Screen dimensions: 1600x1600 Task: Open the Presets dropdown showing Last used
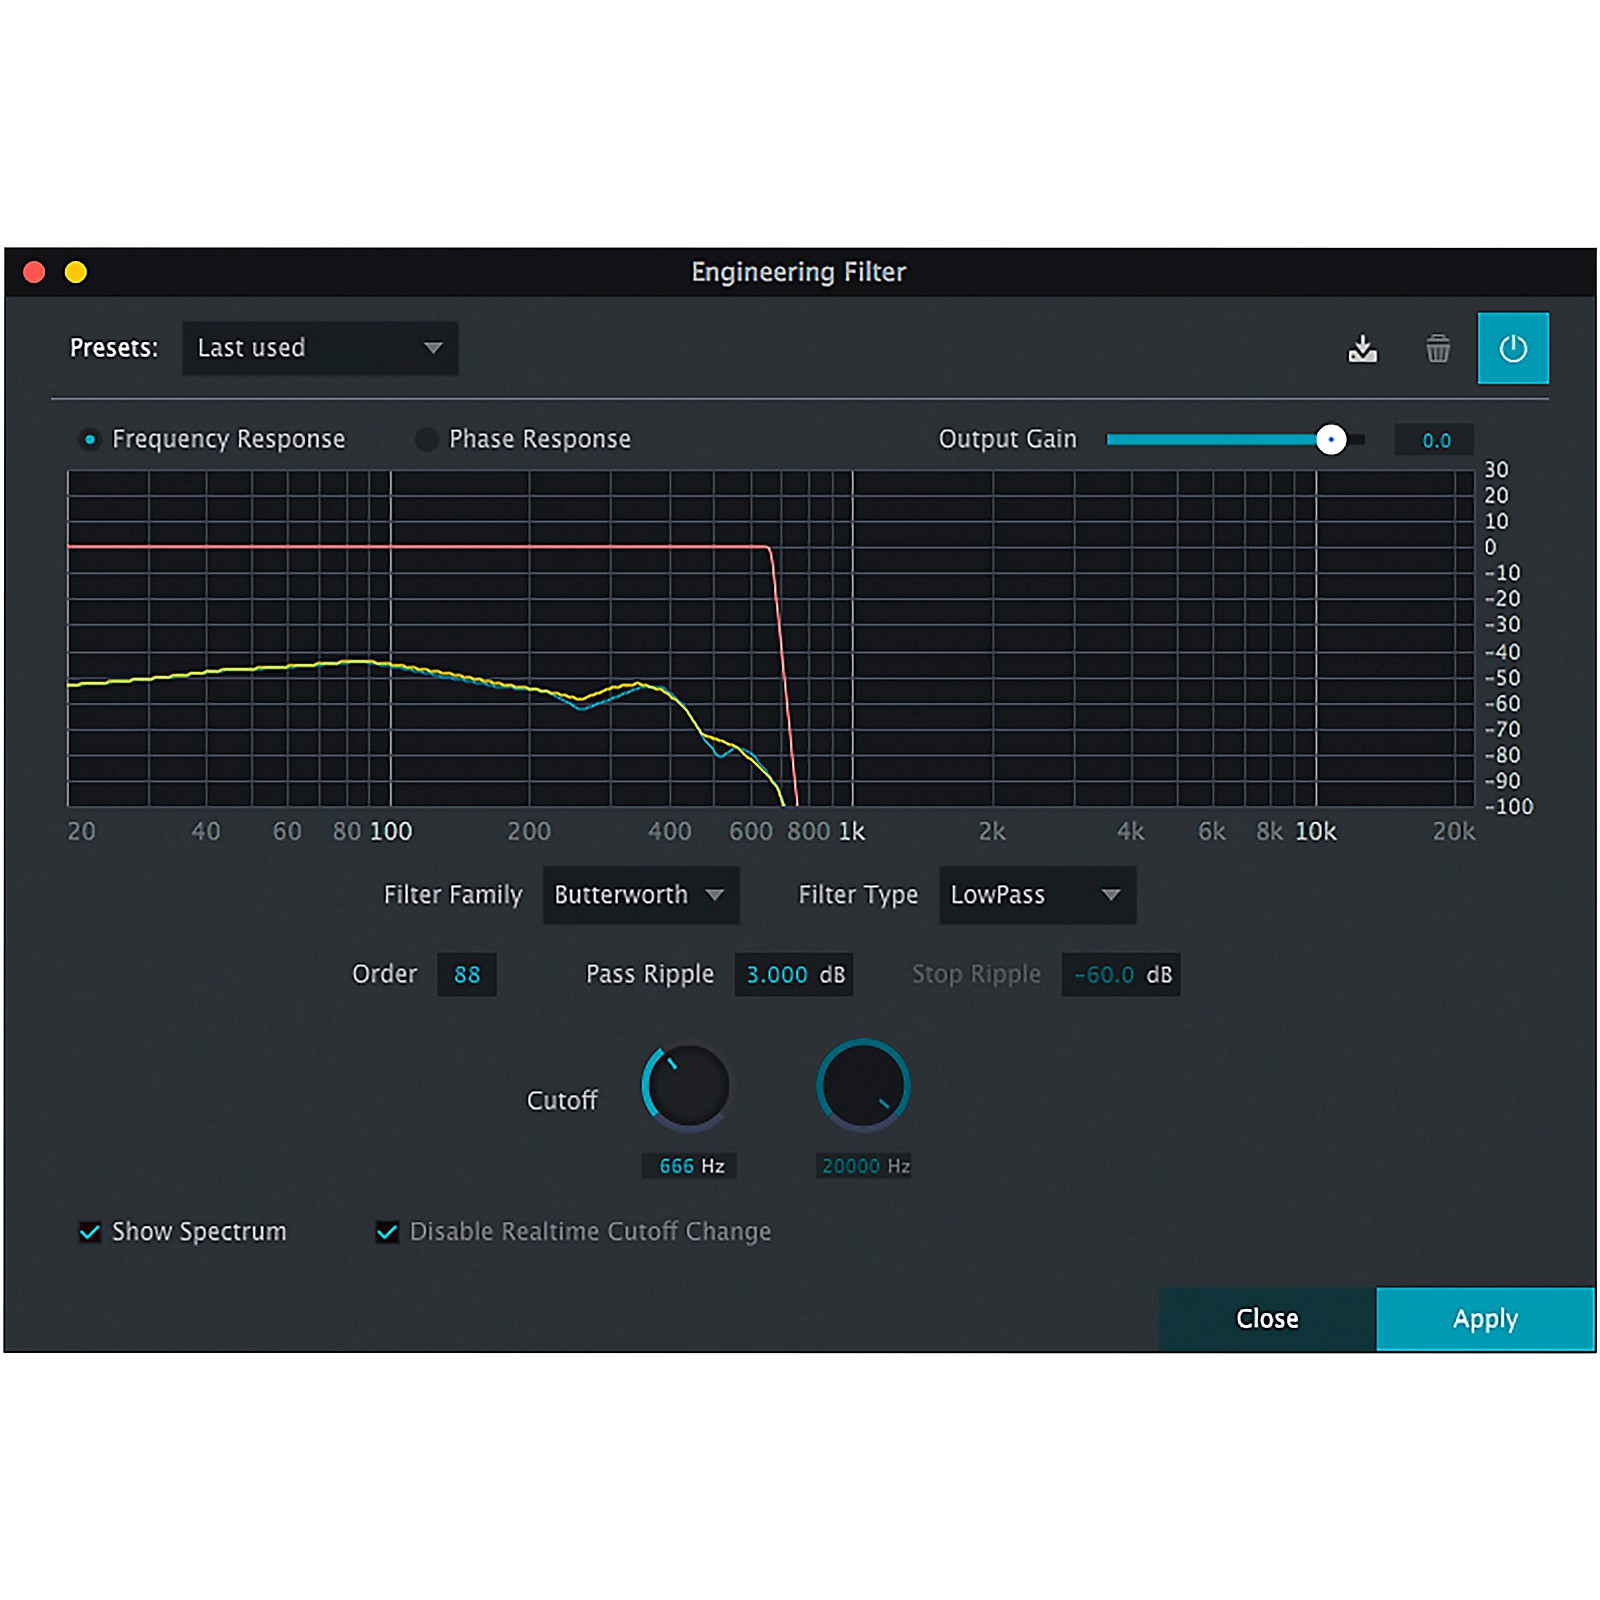(x=318, y=348)
